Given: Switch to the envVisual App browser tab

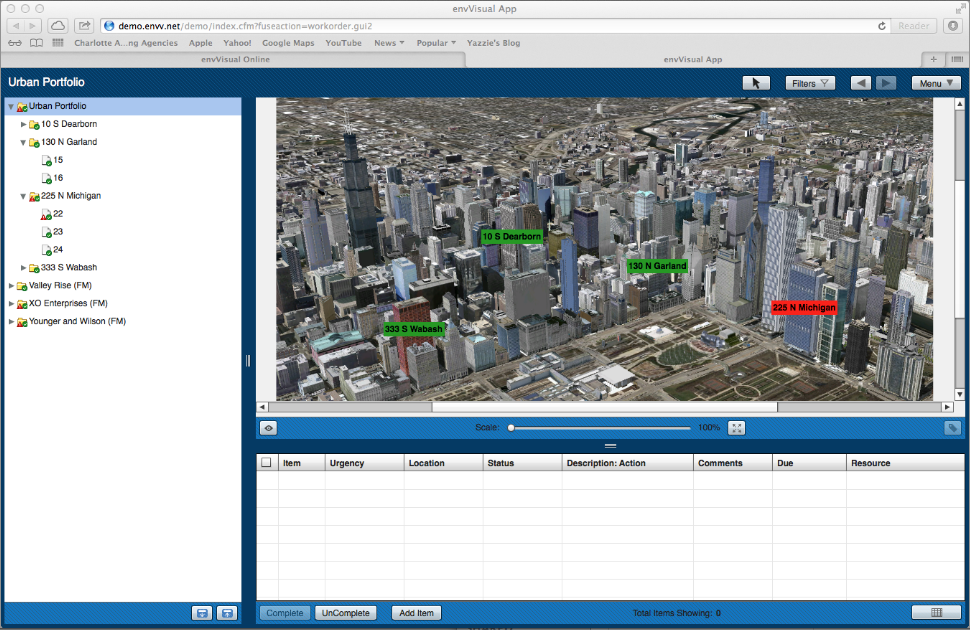Looking at the screenshot, I should (x=693, y=59).
